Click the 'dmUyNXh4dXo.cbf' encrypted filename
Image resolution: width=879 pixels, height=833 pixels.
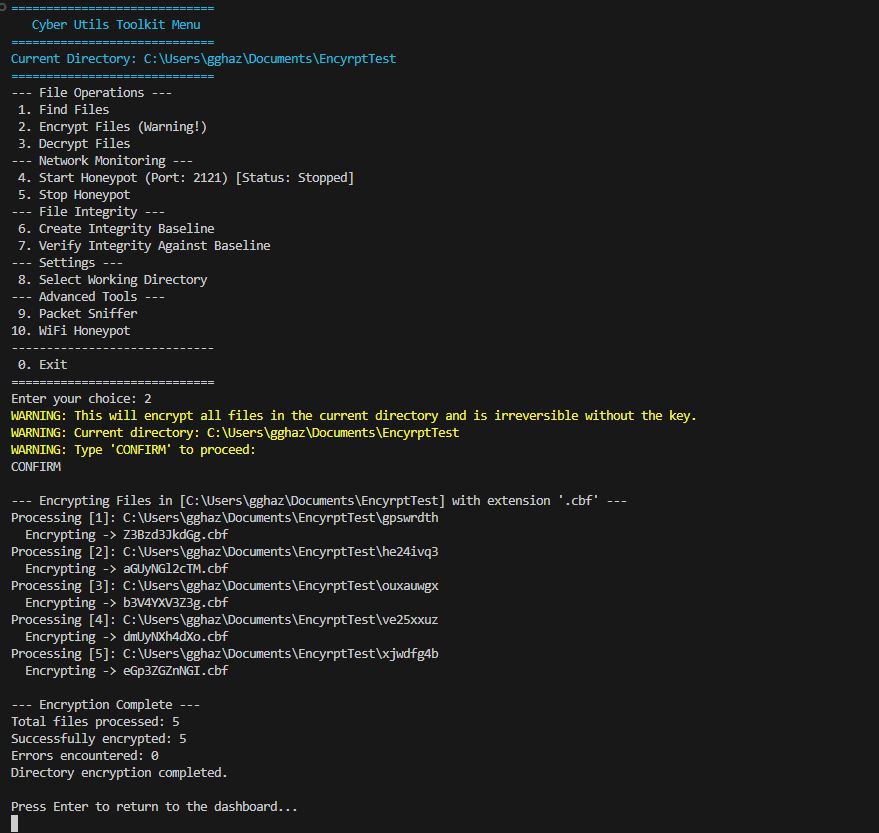click(x=175, y=637)
